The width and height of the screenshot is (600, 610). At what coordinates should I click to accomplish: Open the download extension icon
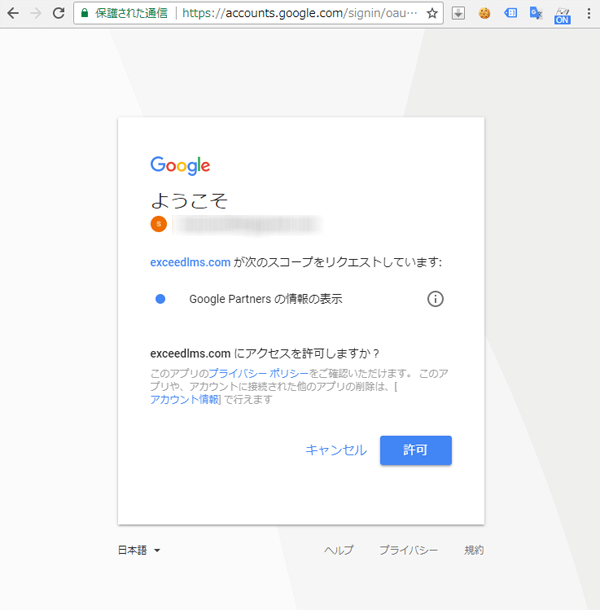[x=458, y=13]
